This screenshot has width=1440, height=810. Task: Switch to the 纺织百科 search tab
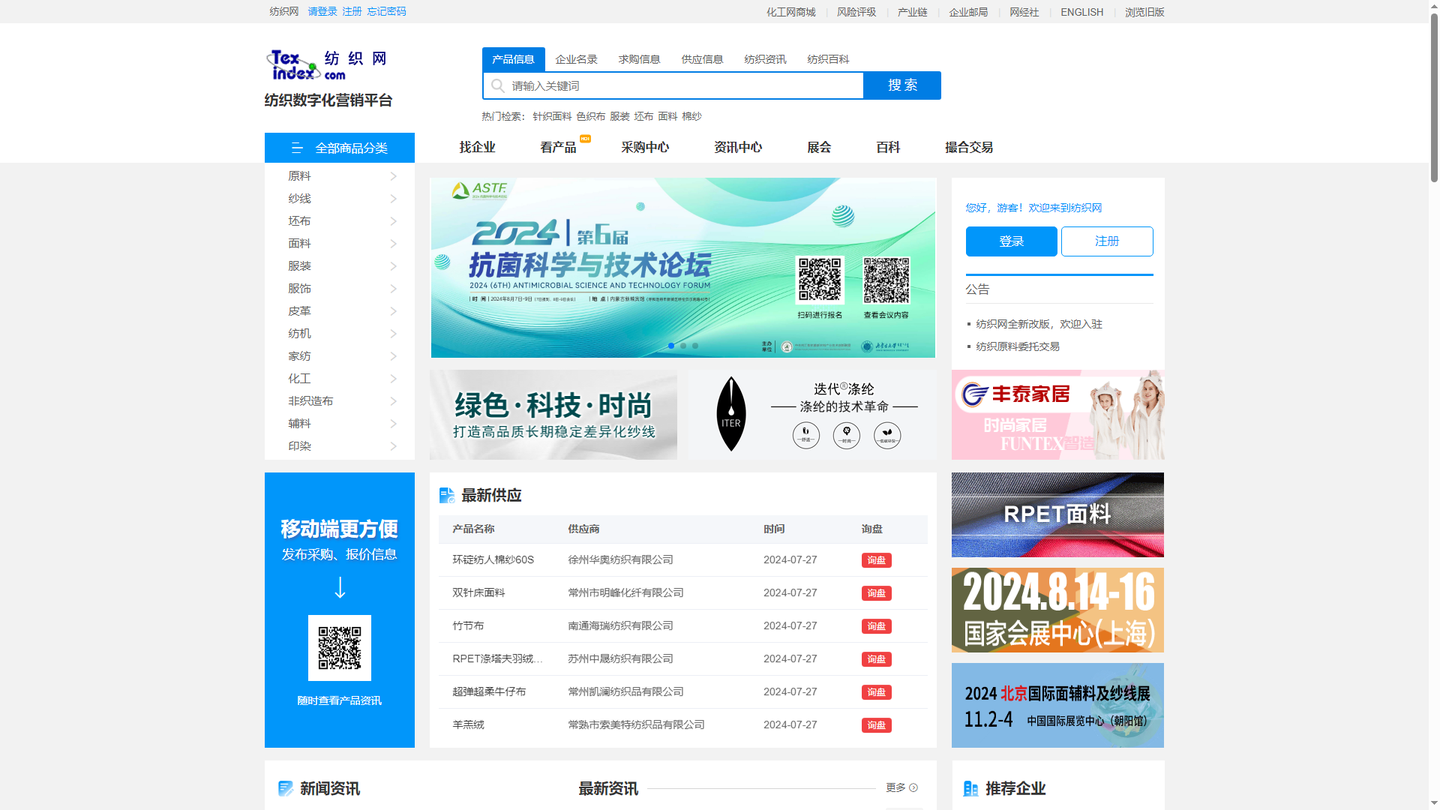coord(828,59)
